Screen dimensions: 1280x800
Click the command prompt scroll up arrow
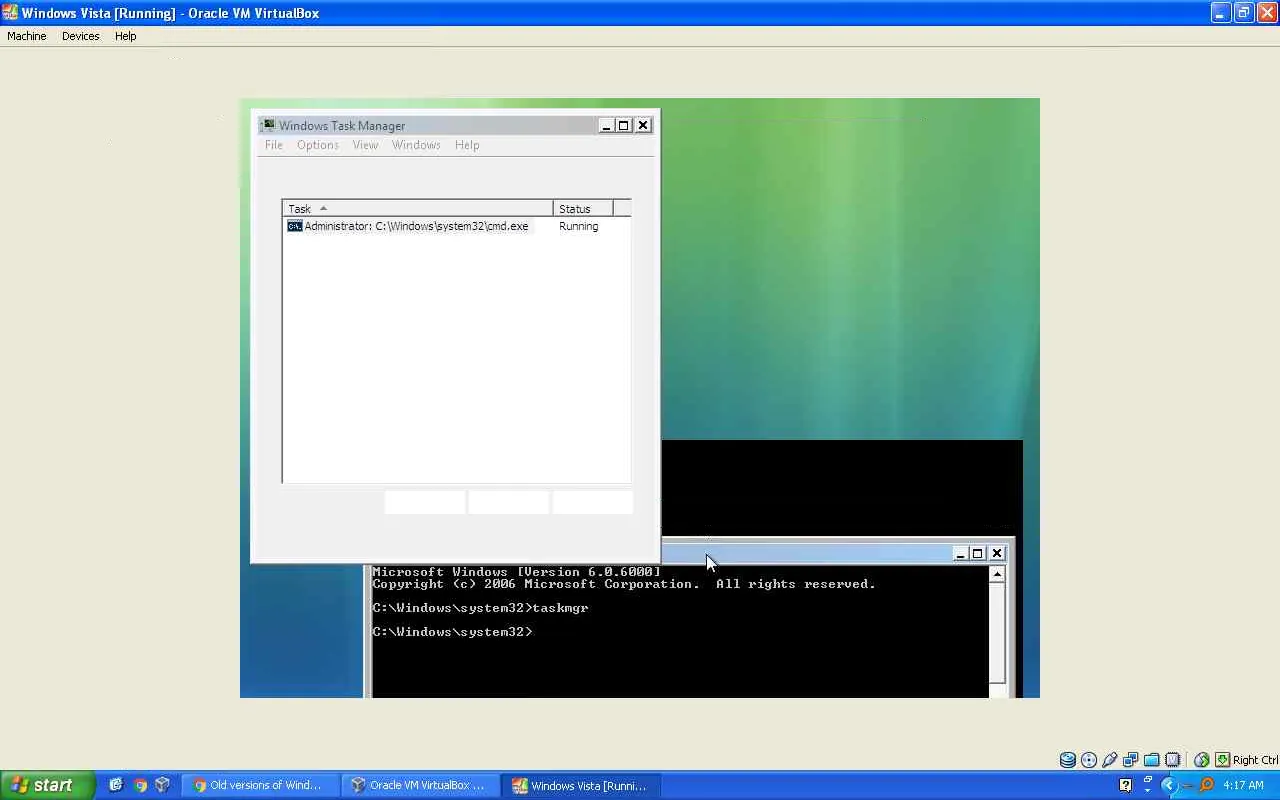(x=997, y=574)
